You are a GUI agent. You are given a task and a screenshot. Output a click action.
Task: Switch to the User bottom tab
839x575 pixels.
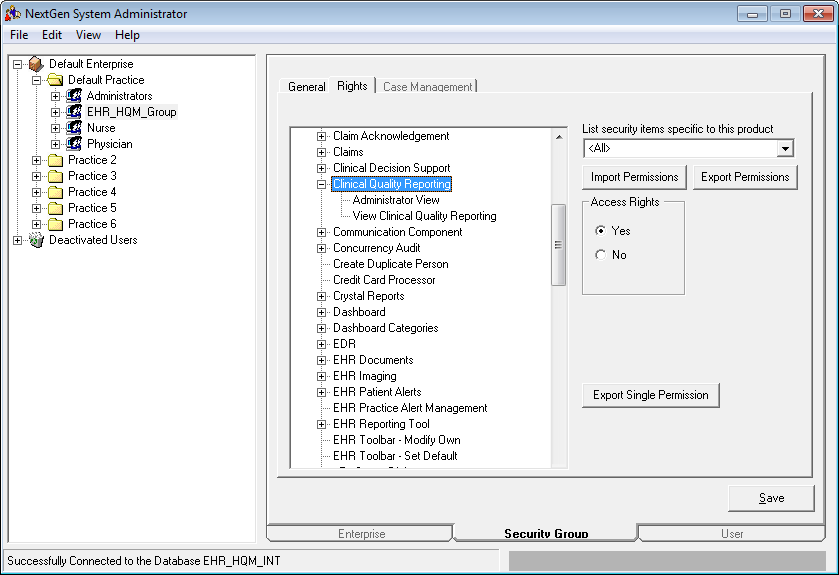[731, 533]
